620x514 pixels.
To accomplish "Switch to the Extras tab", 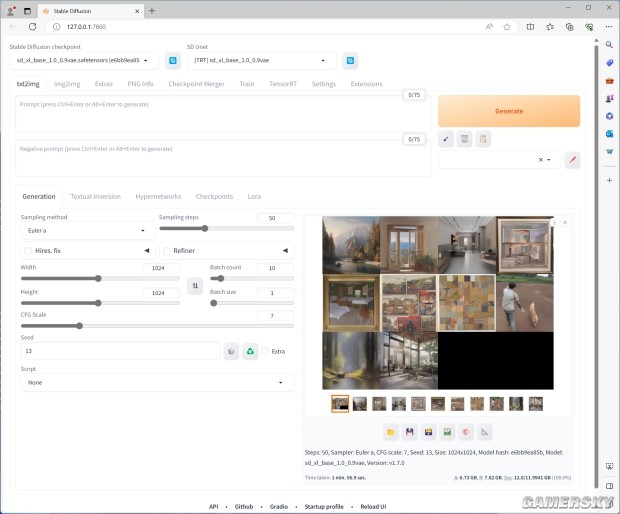I will [104, 84].
